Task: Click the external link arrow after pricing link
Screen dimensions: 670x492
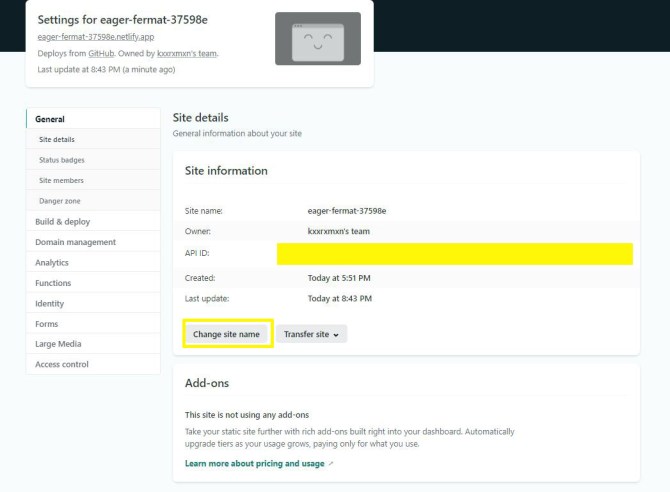Action: (331, 463)
